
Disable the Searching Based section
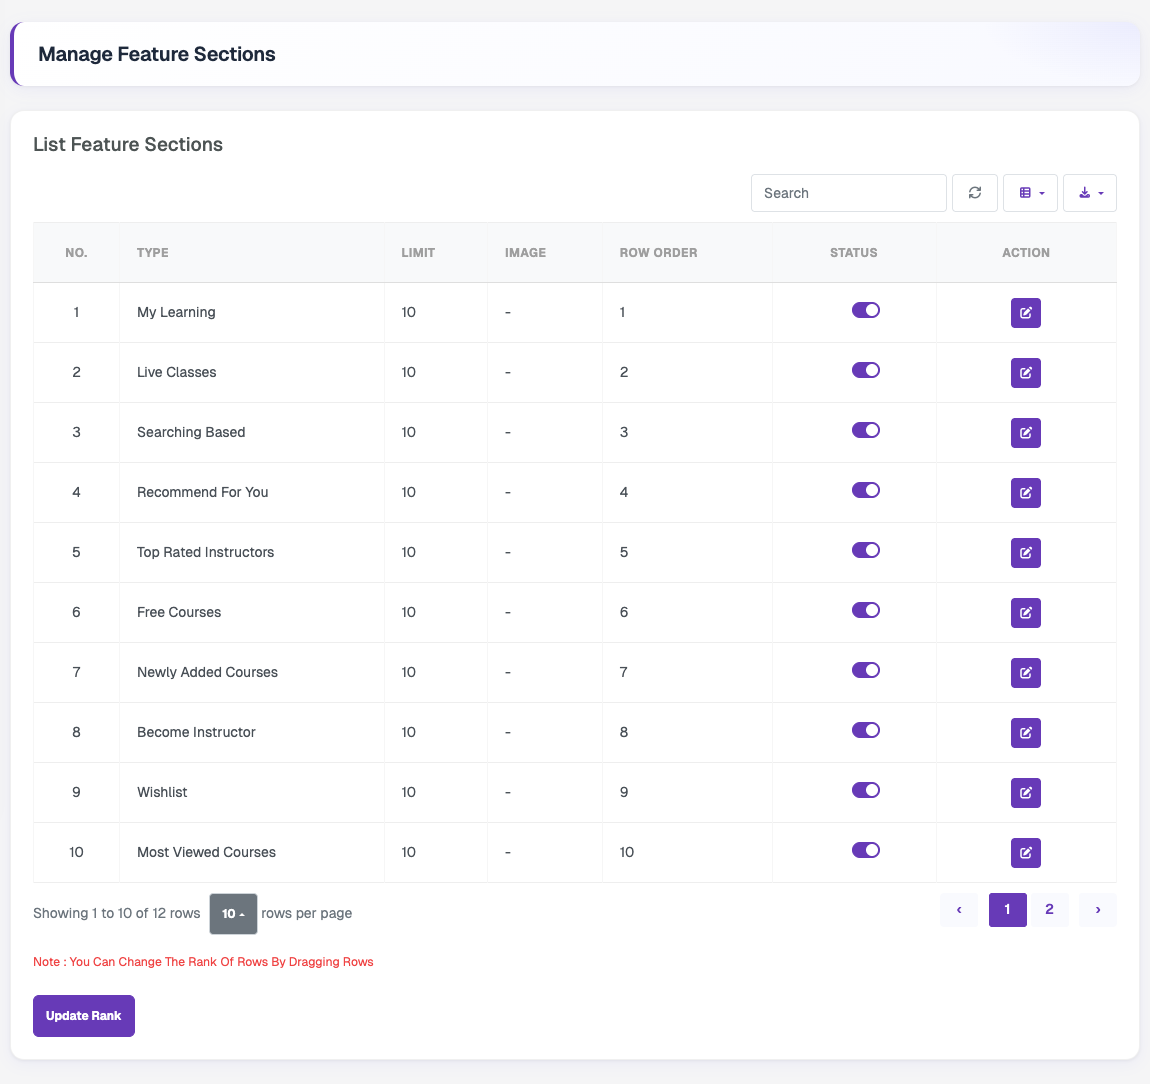[x=865, y=431]
